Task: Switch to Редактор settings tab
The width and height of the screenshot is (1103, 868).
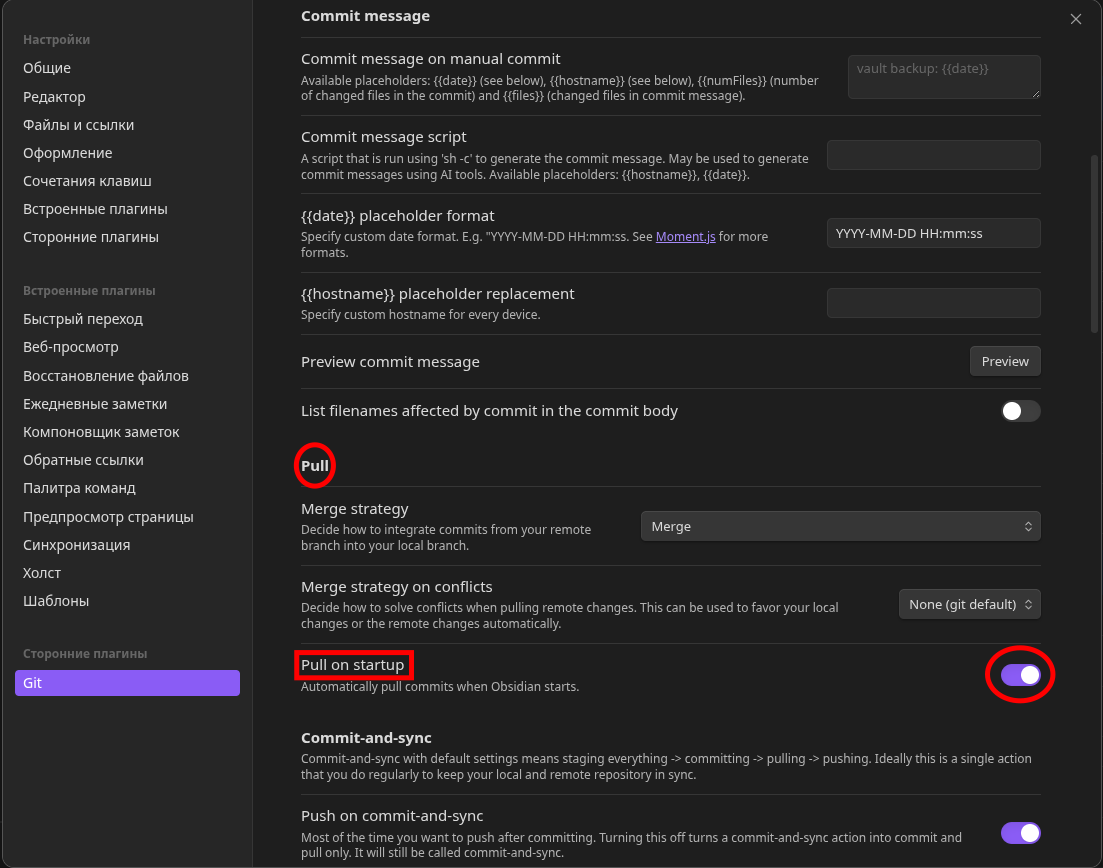Action: [x=54, y=97]
